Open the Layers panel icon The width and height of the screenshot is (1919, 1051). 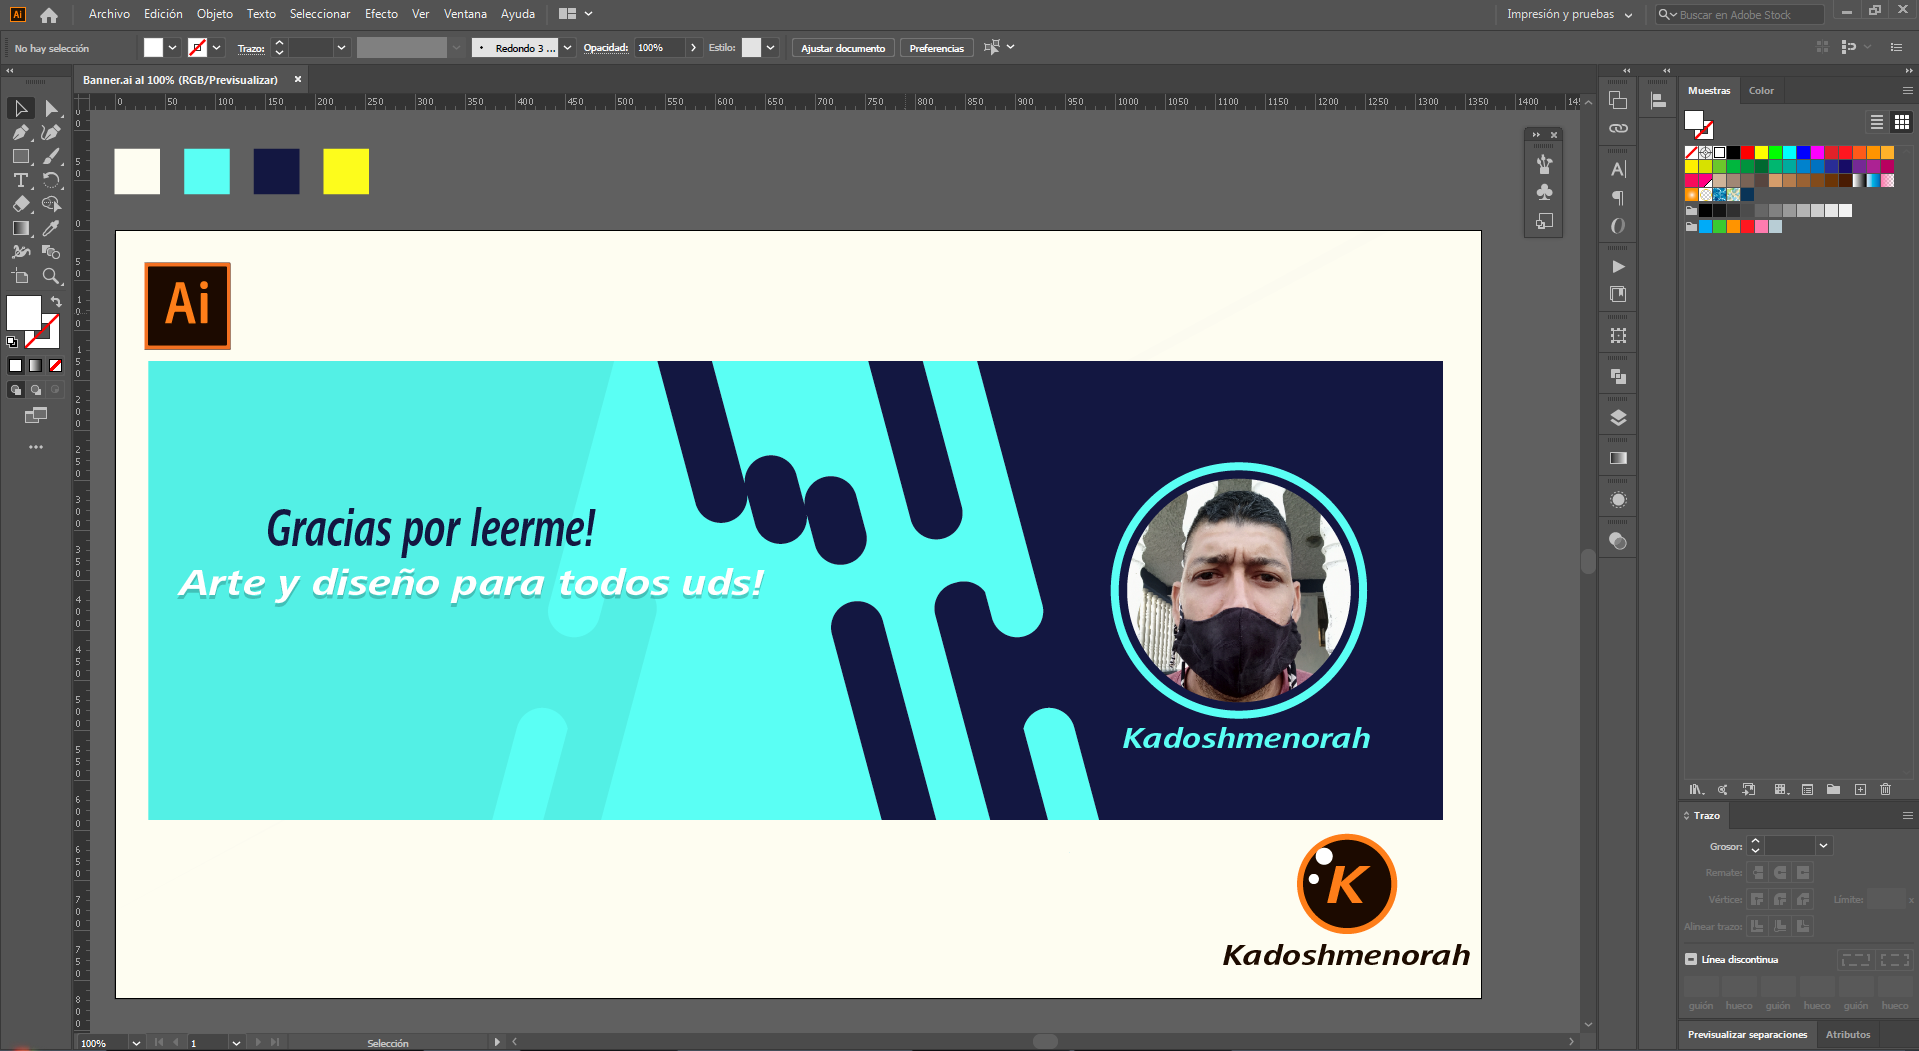click(1618, 418)
